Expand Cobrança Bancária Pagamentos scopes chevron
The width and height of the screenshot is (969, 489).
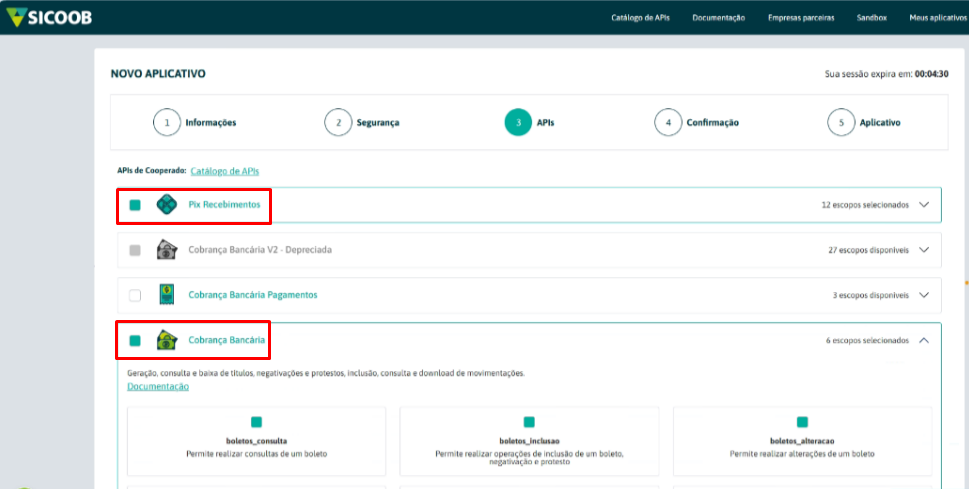coord(924,295)
